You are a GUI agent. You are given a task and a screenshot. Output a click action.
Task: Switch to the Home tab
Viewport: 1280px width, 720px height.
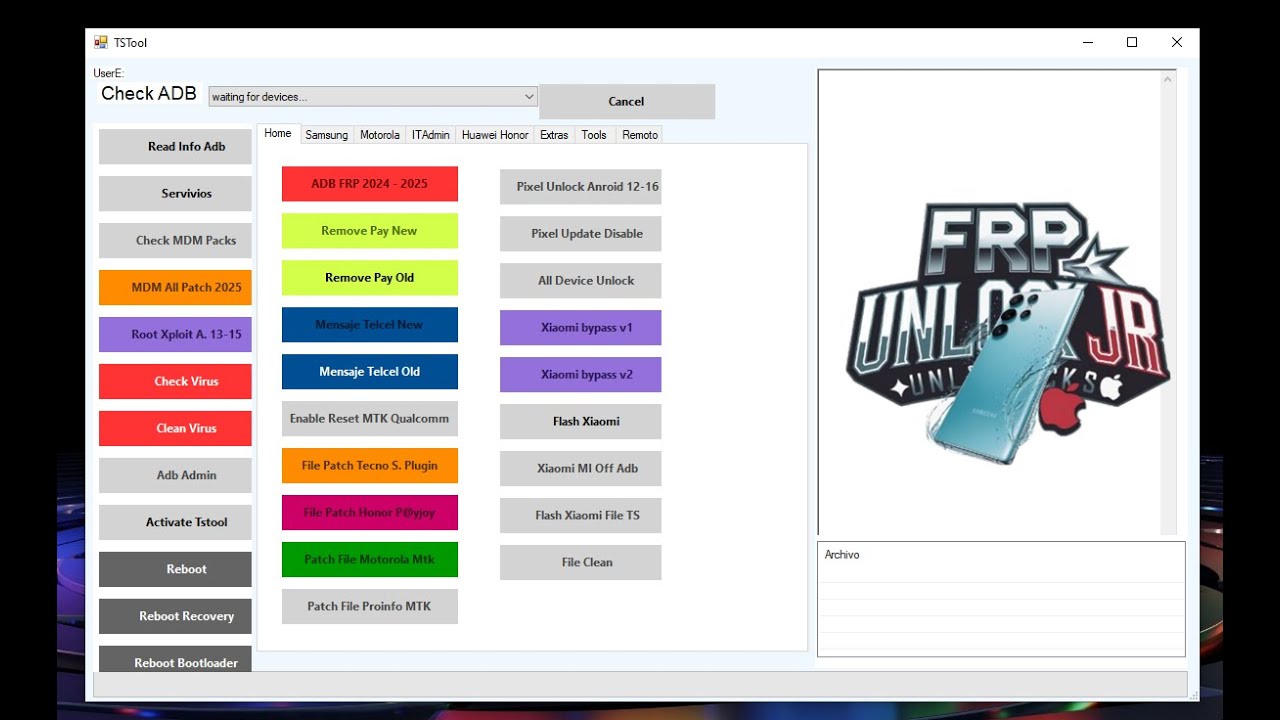(278, 133)
